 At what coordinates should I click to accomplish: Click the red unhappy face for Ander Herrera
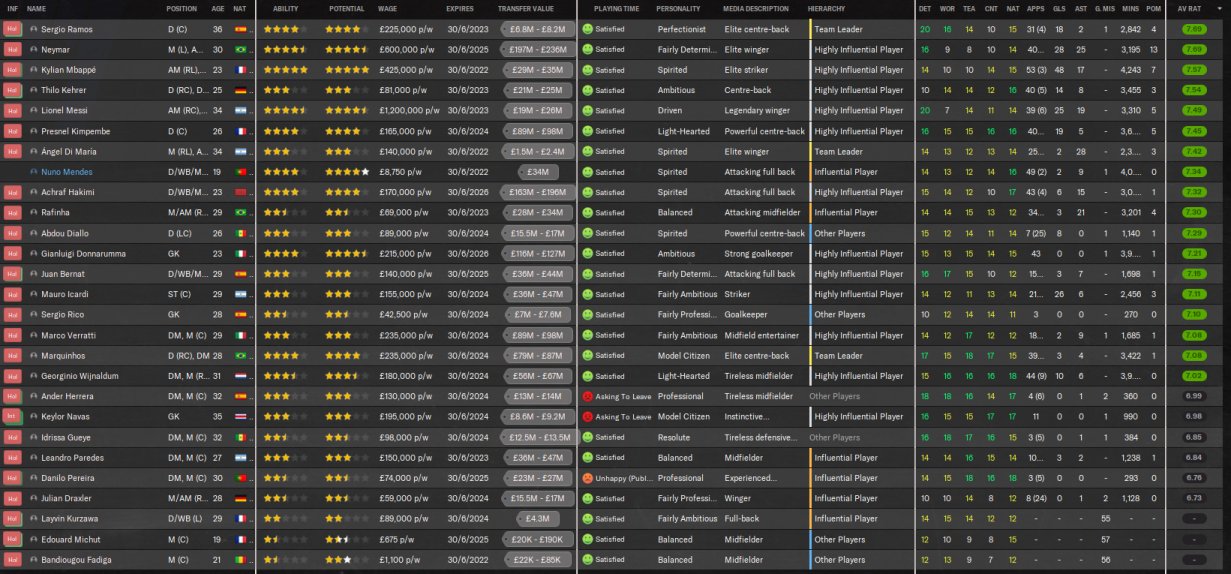(x=587, y=396)
